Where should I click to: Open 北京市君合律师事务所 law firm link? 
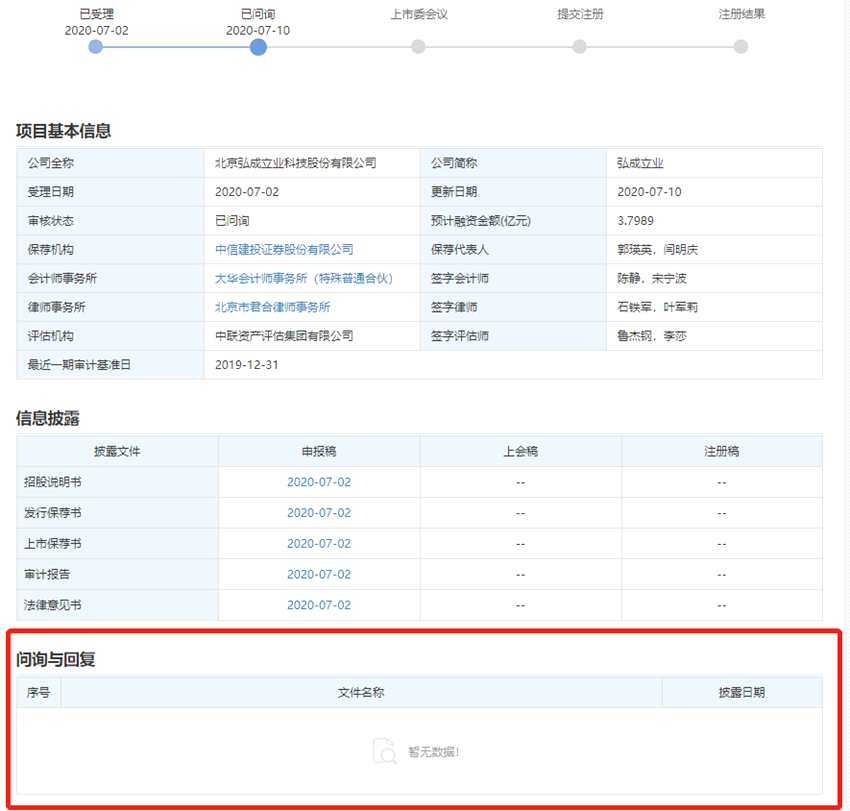click(273, 307)
